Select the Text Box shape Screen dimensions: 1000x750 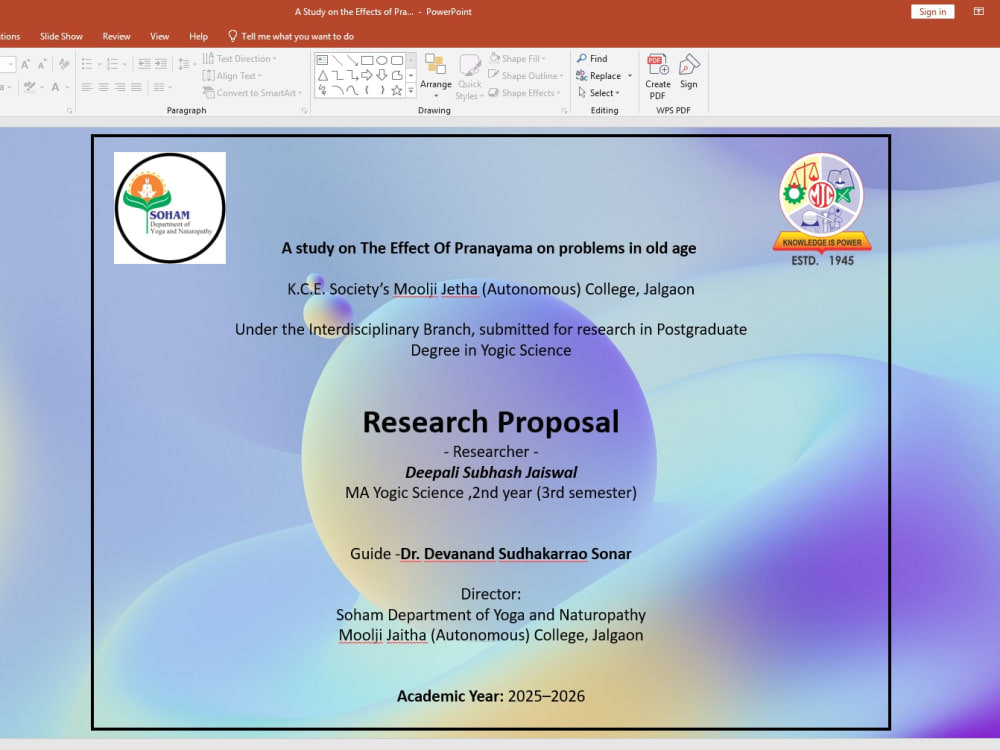(x=323, y=60)
